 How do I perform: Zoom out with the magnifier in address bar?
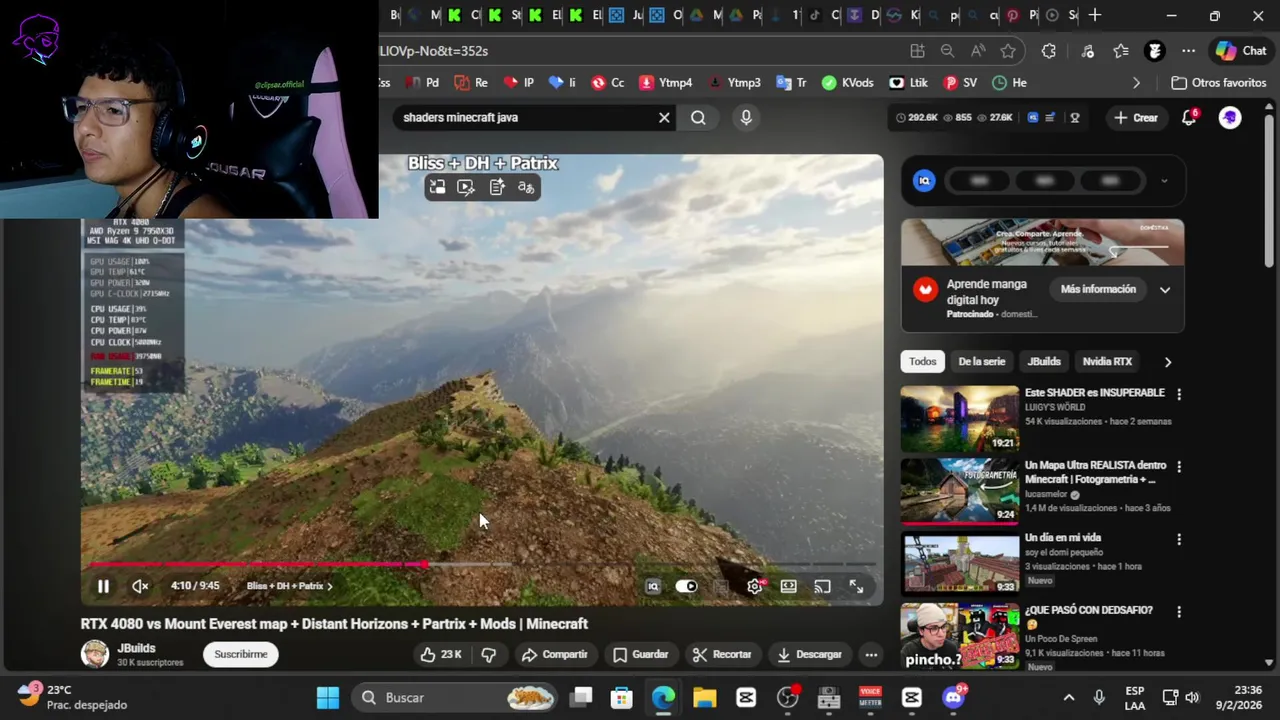click(x=947, y=51)
